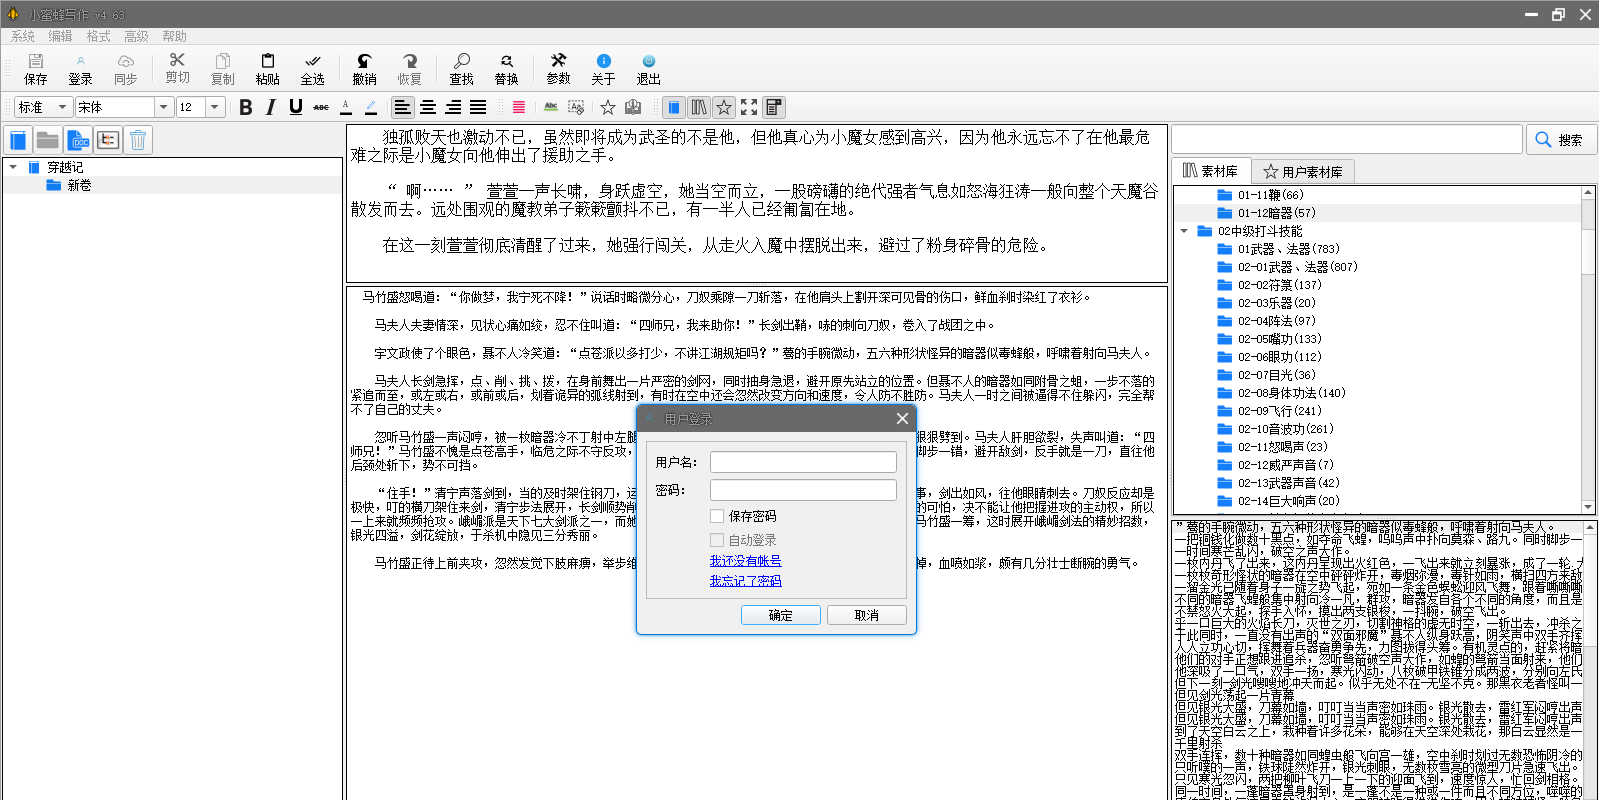Open the font name 宋体 dropdown
The width and height of the screenshot is (1599, 800).
[164, 107]
